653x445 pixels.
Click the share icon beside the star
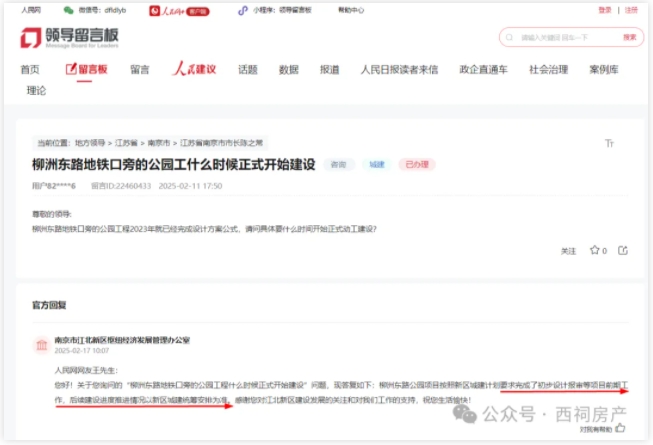pos(622,250)
